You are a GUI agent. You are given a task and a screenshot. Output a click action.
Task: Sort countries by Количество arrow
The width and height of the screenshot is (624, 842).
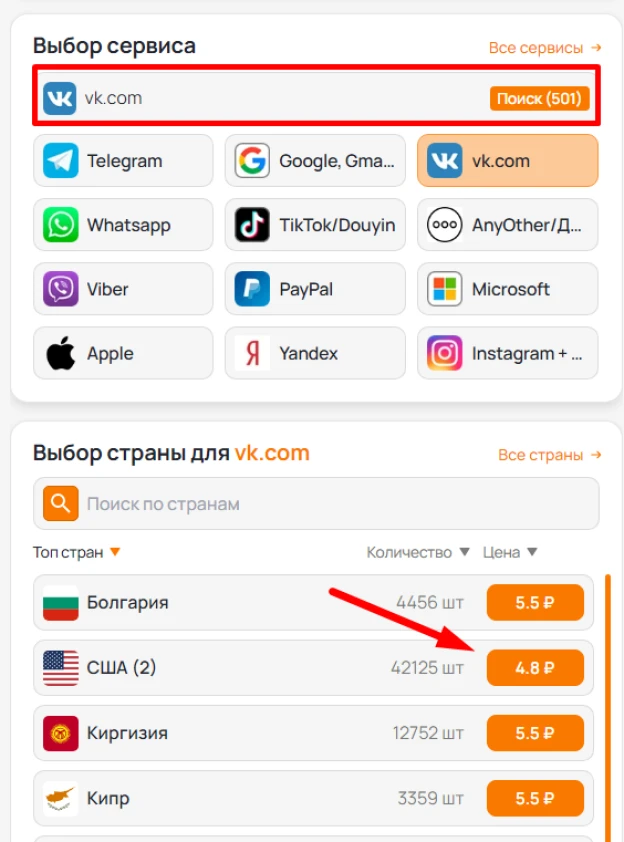point(465,551)
